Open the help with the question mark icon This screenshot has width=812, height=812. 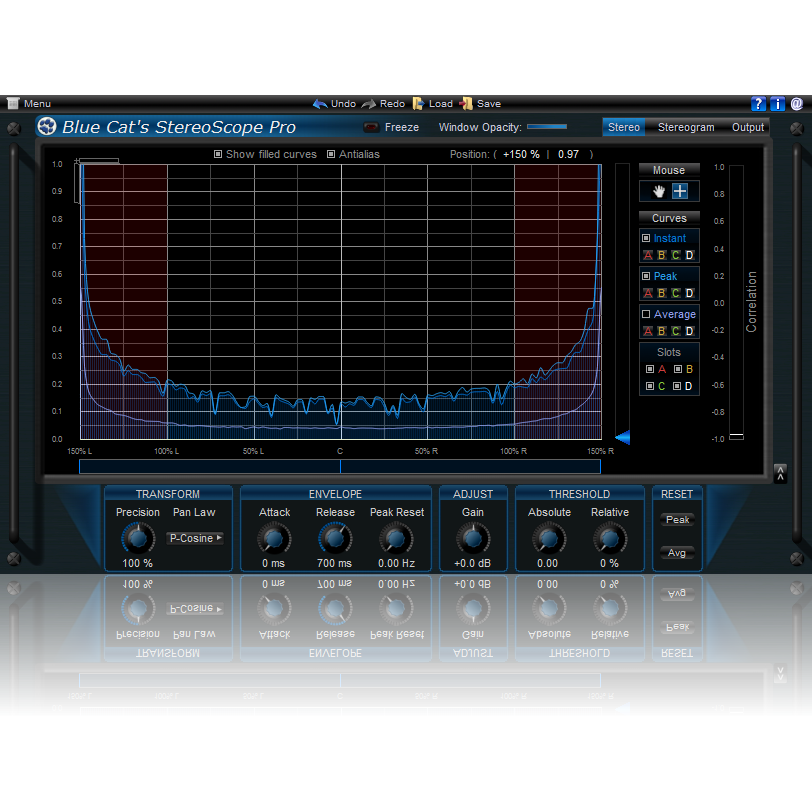pos(758,103)
